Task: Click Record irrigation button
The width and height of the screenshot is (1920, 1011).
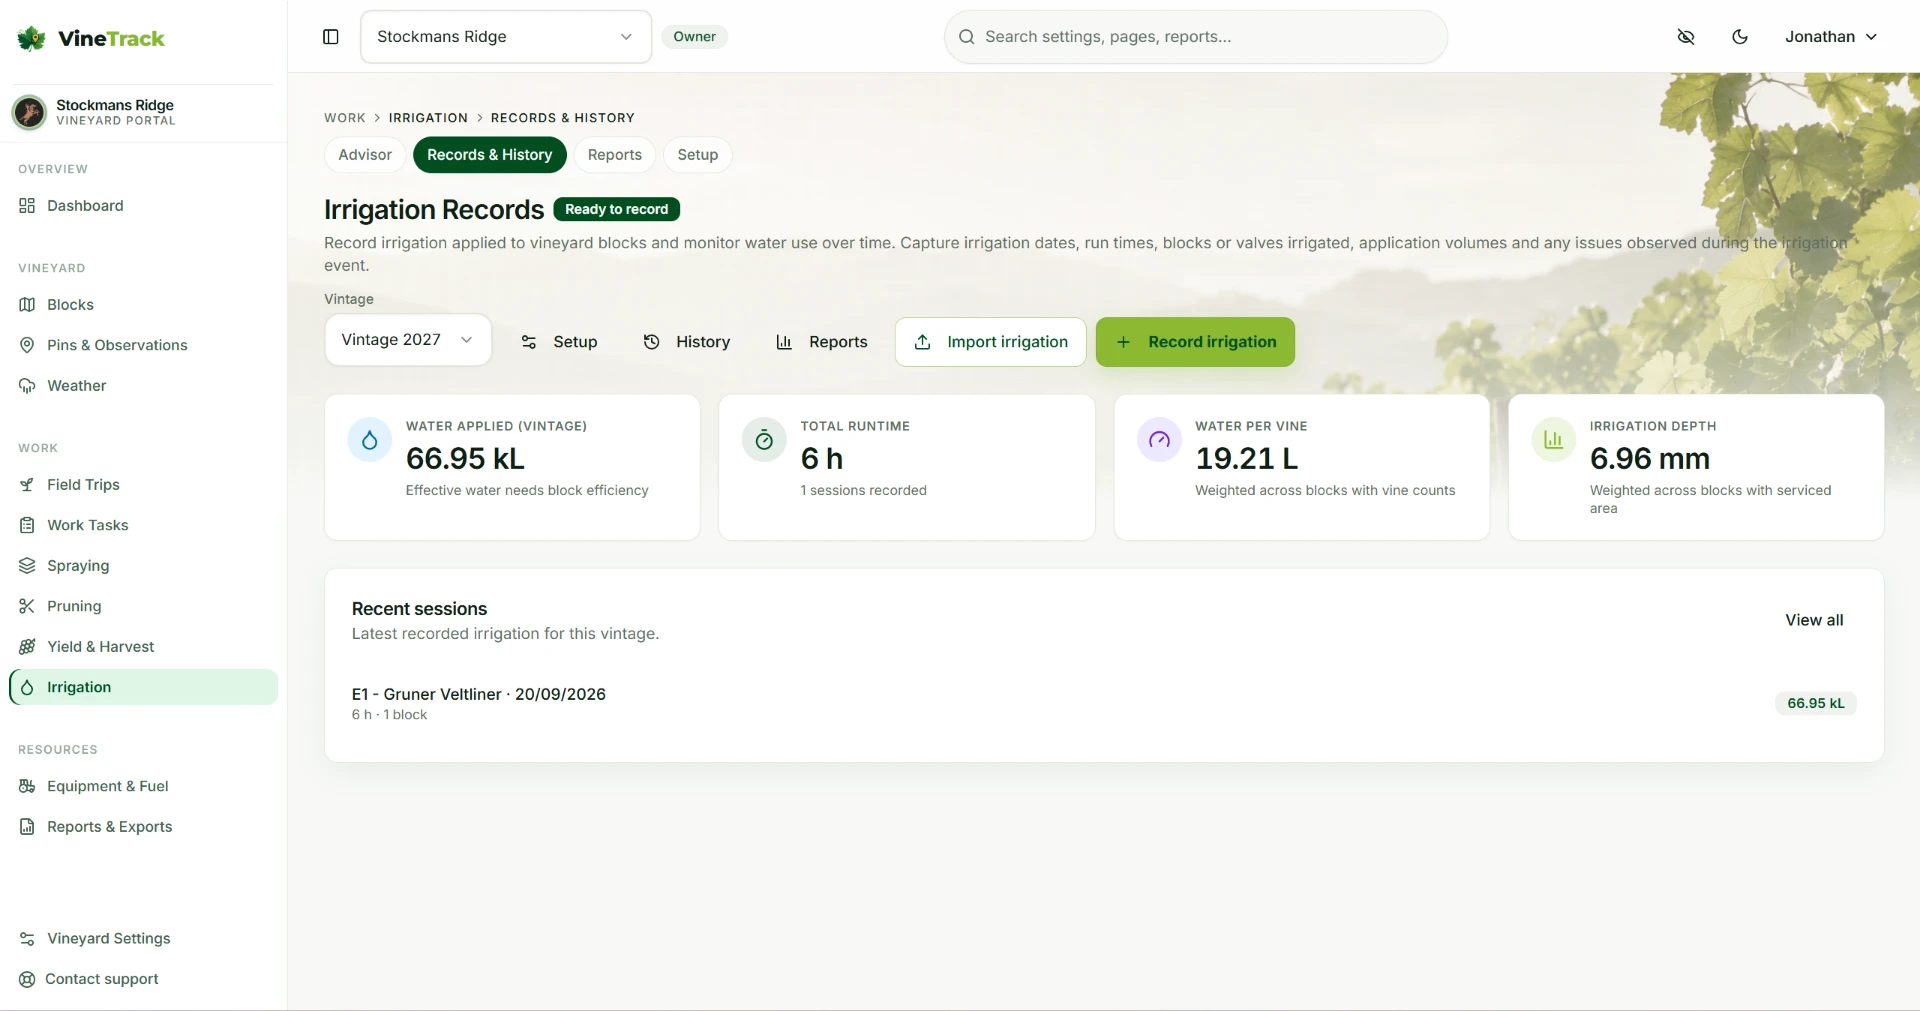Action: click(x=1195, y=342)
